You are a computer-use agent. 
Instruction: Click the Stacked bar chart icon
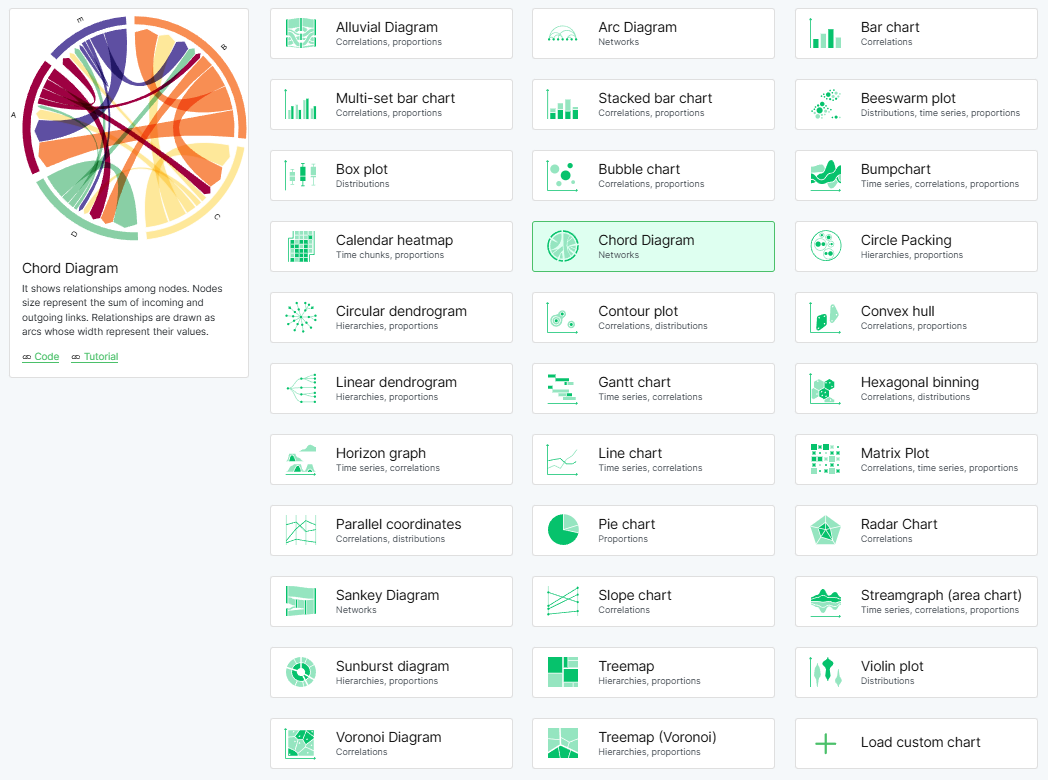563,104
